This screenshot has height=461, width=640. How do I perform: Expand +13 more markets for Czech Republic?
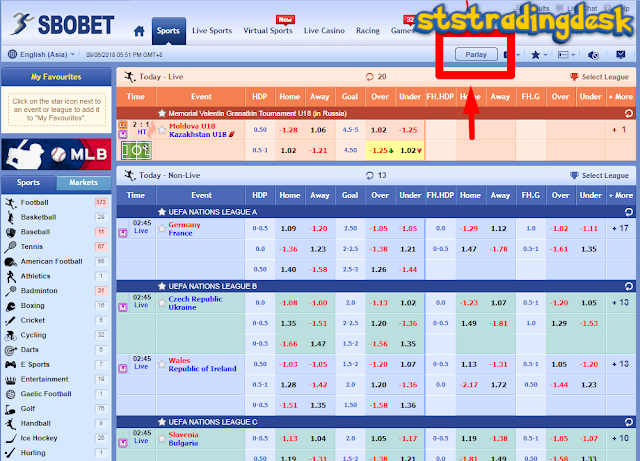pyautogui.click(x=620, y=303)
